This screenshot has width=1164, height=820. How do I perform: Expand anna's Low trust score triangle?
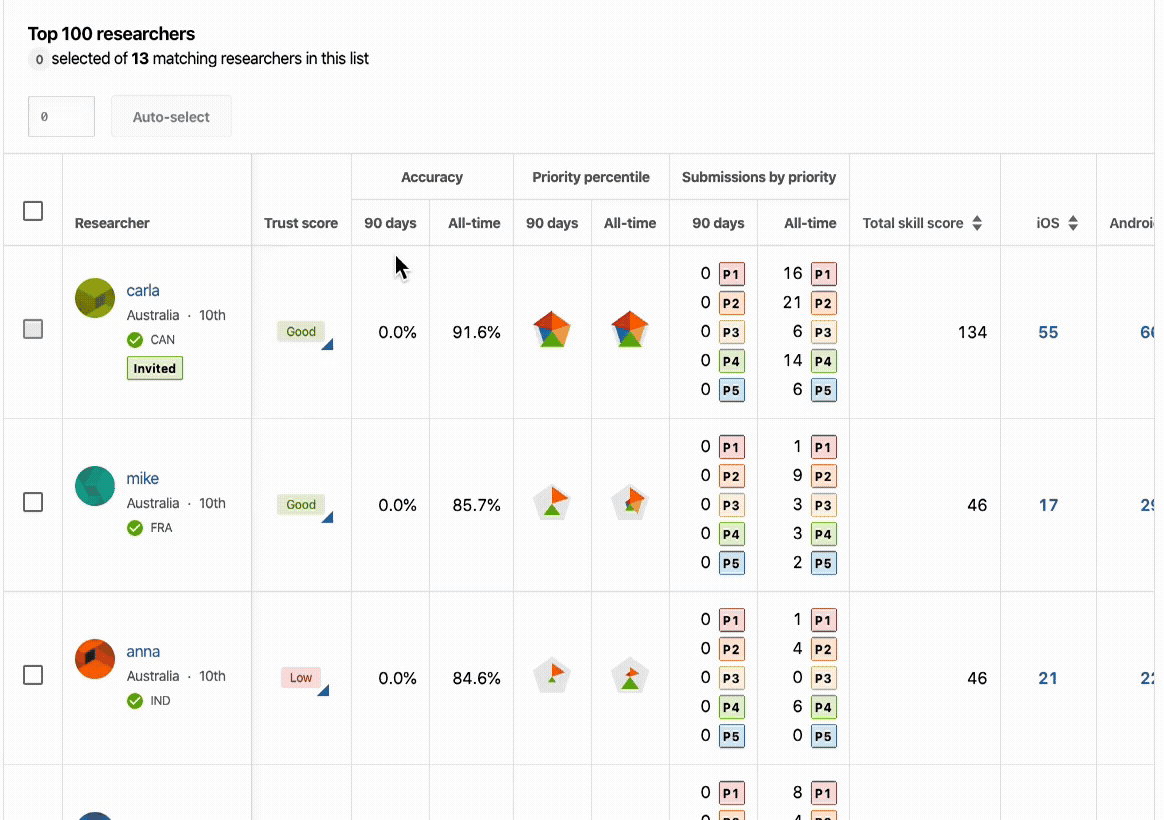point(324,691)
